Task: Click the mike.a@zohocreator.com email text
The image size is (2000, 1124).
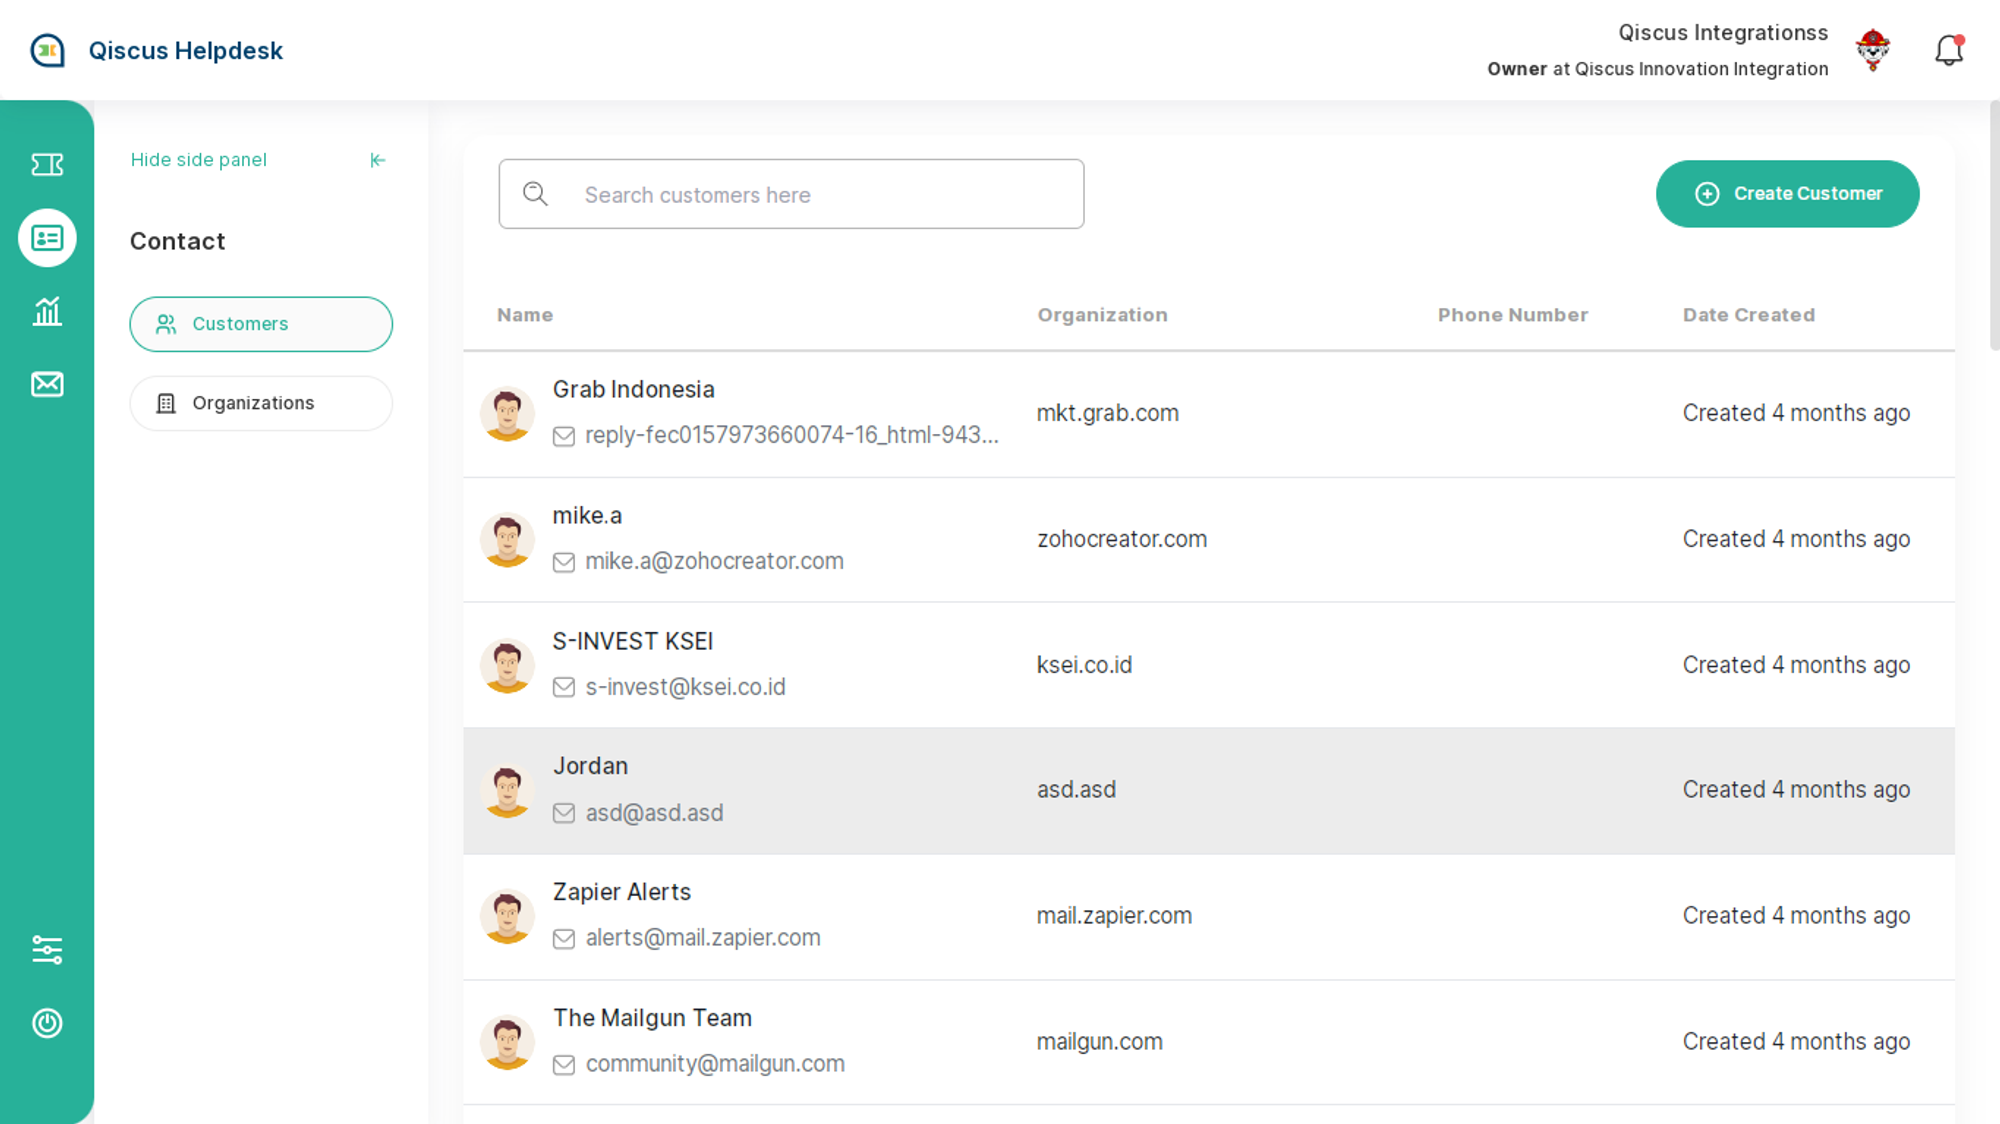Action: (x=714, y=561)
